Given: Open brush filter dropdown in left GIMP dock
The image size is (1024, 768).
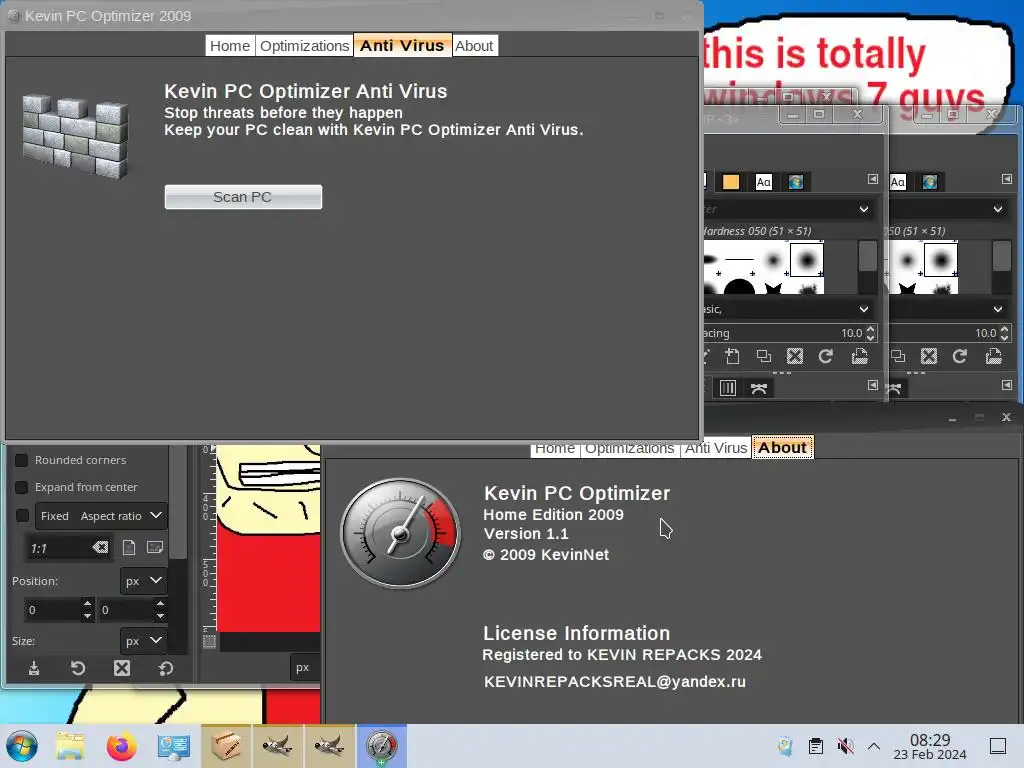Looking at the screenshot, I should (864, 209).
